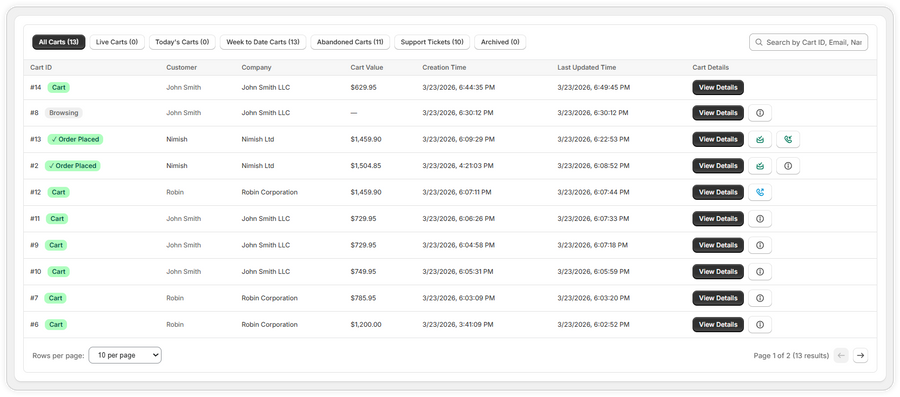Click John Smith LLC in cart #14 row
900x397 pixels.
[266, 87]
